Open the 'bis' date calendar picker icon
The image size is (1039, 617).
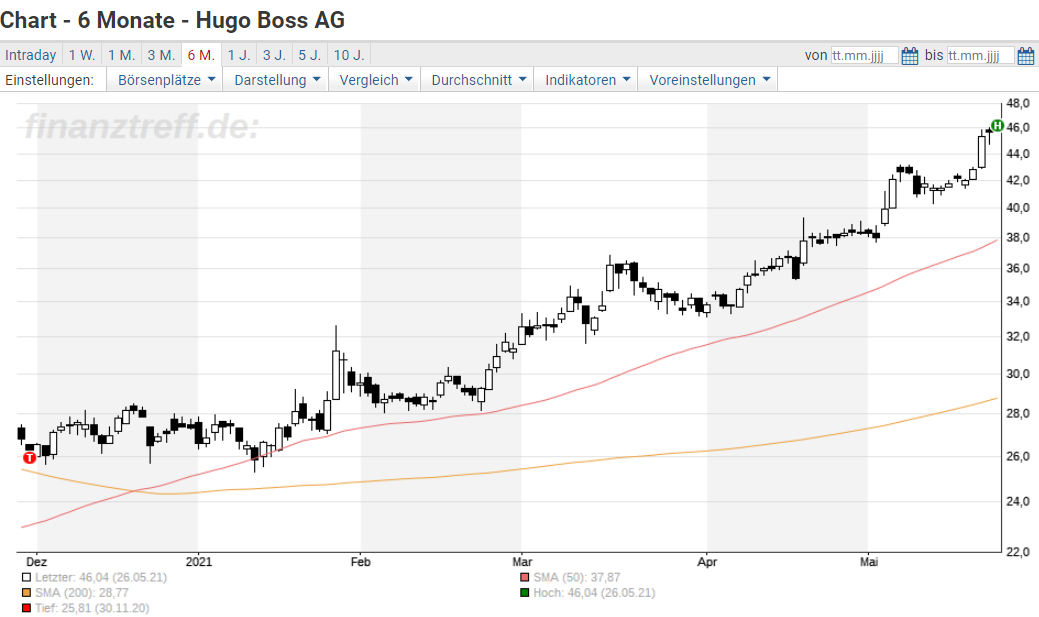pos(1026,56)
